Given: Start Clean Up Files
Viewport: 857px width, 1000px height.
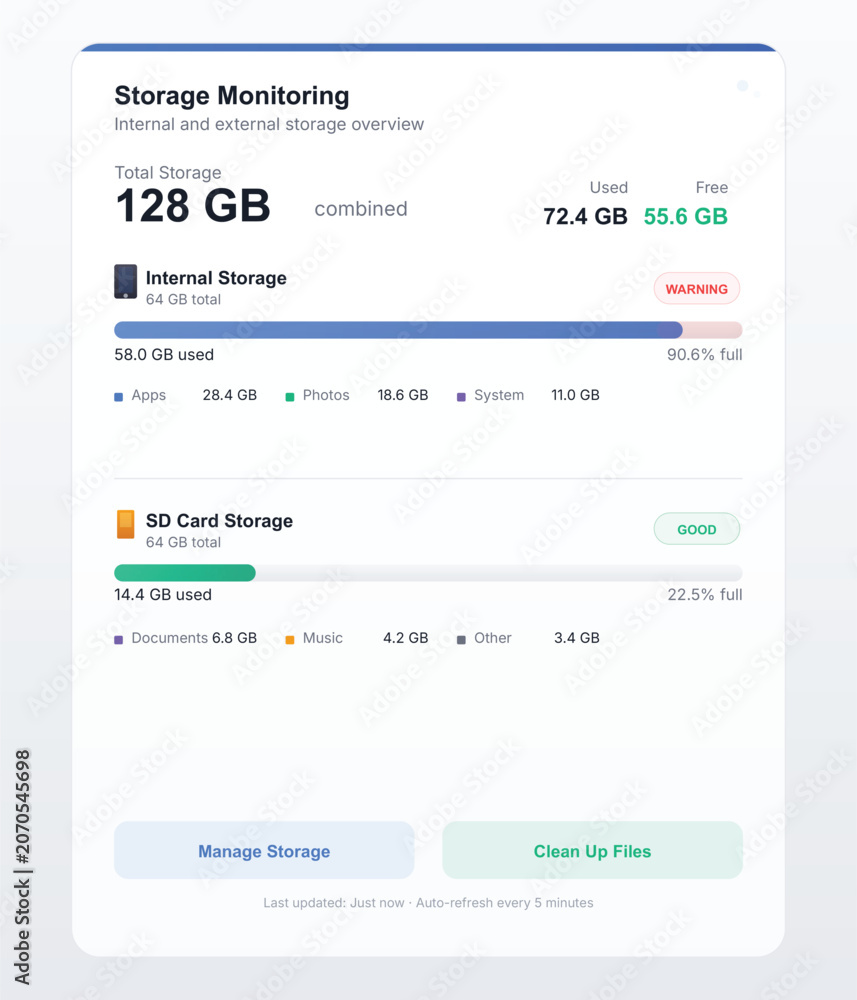Looking at the screenshot, I should coord(592,850).
